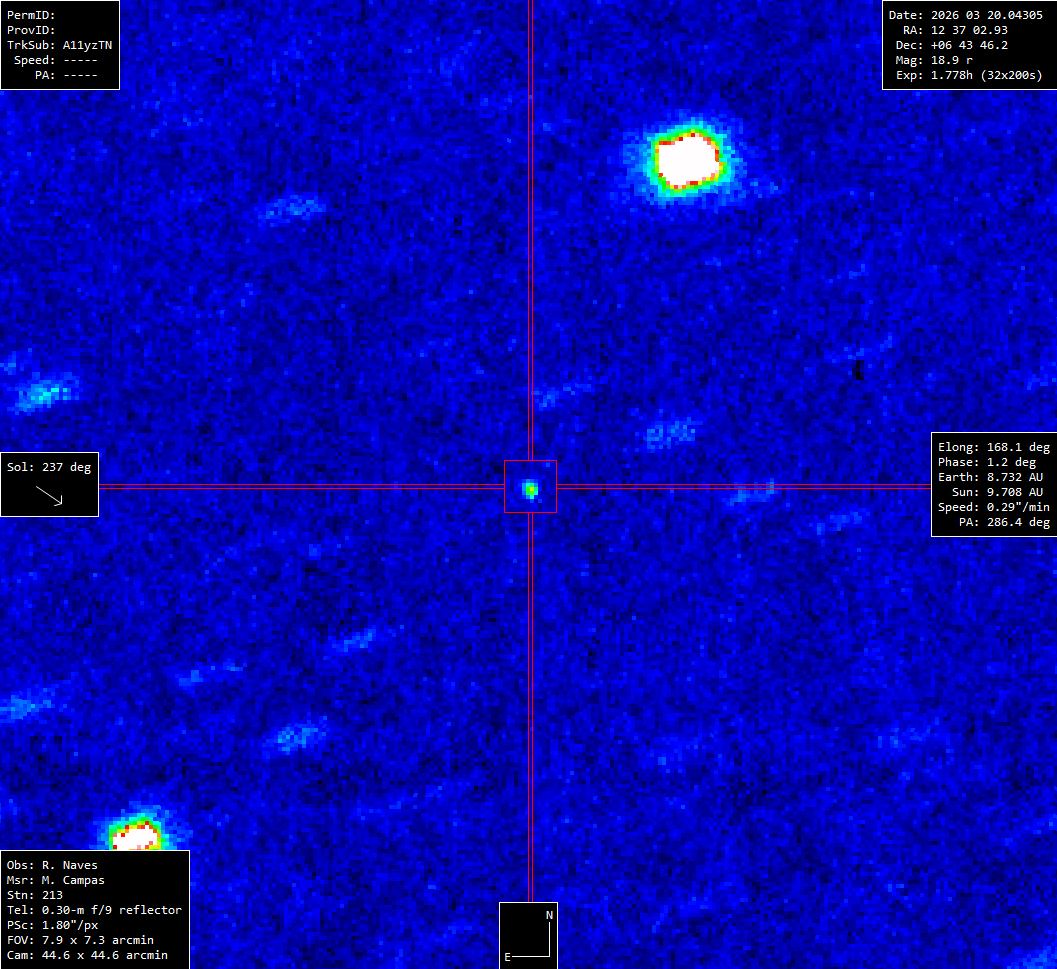Click the small dark spot right of the field
The height and width of the screenshot is (969, 1057).
point(857,369)
